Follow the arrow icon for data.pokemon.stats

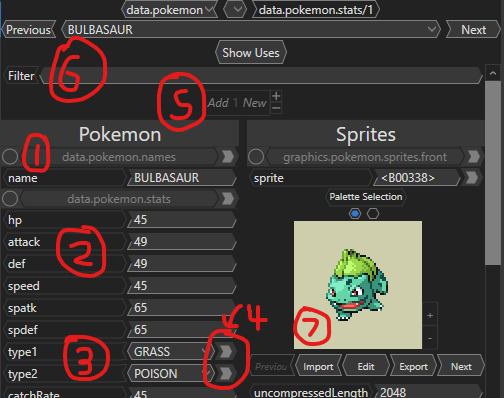(228, 199)
